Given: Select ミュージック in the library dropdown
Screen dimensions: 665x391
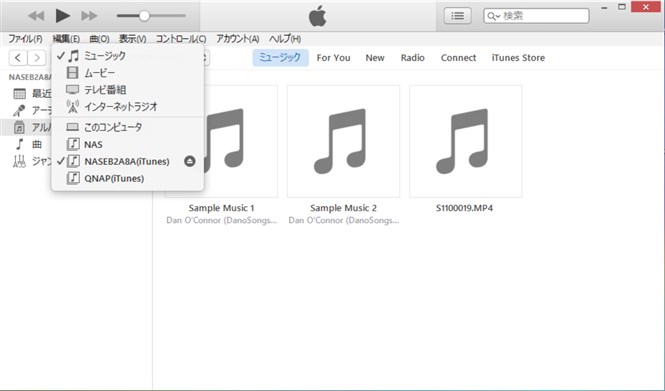Looking at the screenshot, I should (x=127, y=56).
